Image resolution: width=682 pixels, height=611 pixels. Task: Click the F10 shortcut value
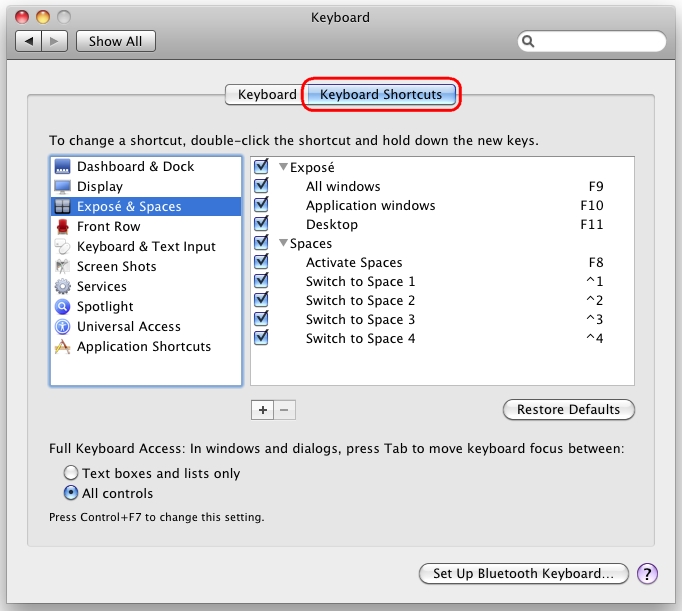pos(592,205)
